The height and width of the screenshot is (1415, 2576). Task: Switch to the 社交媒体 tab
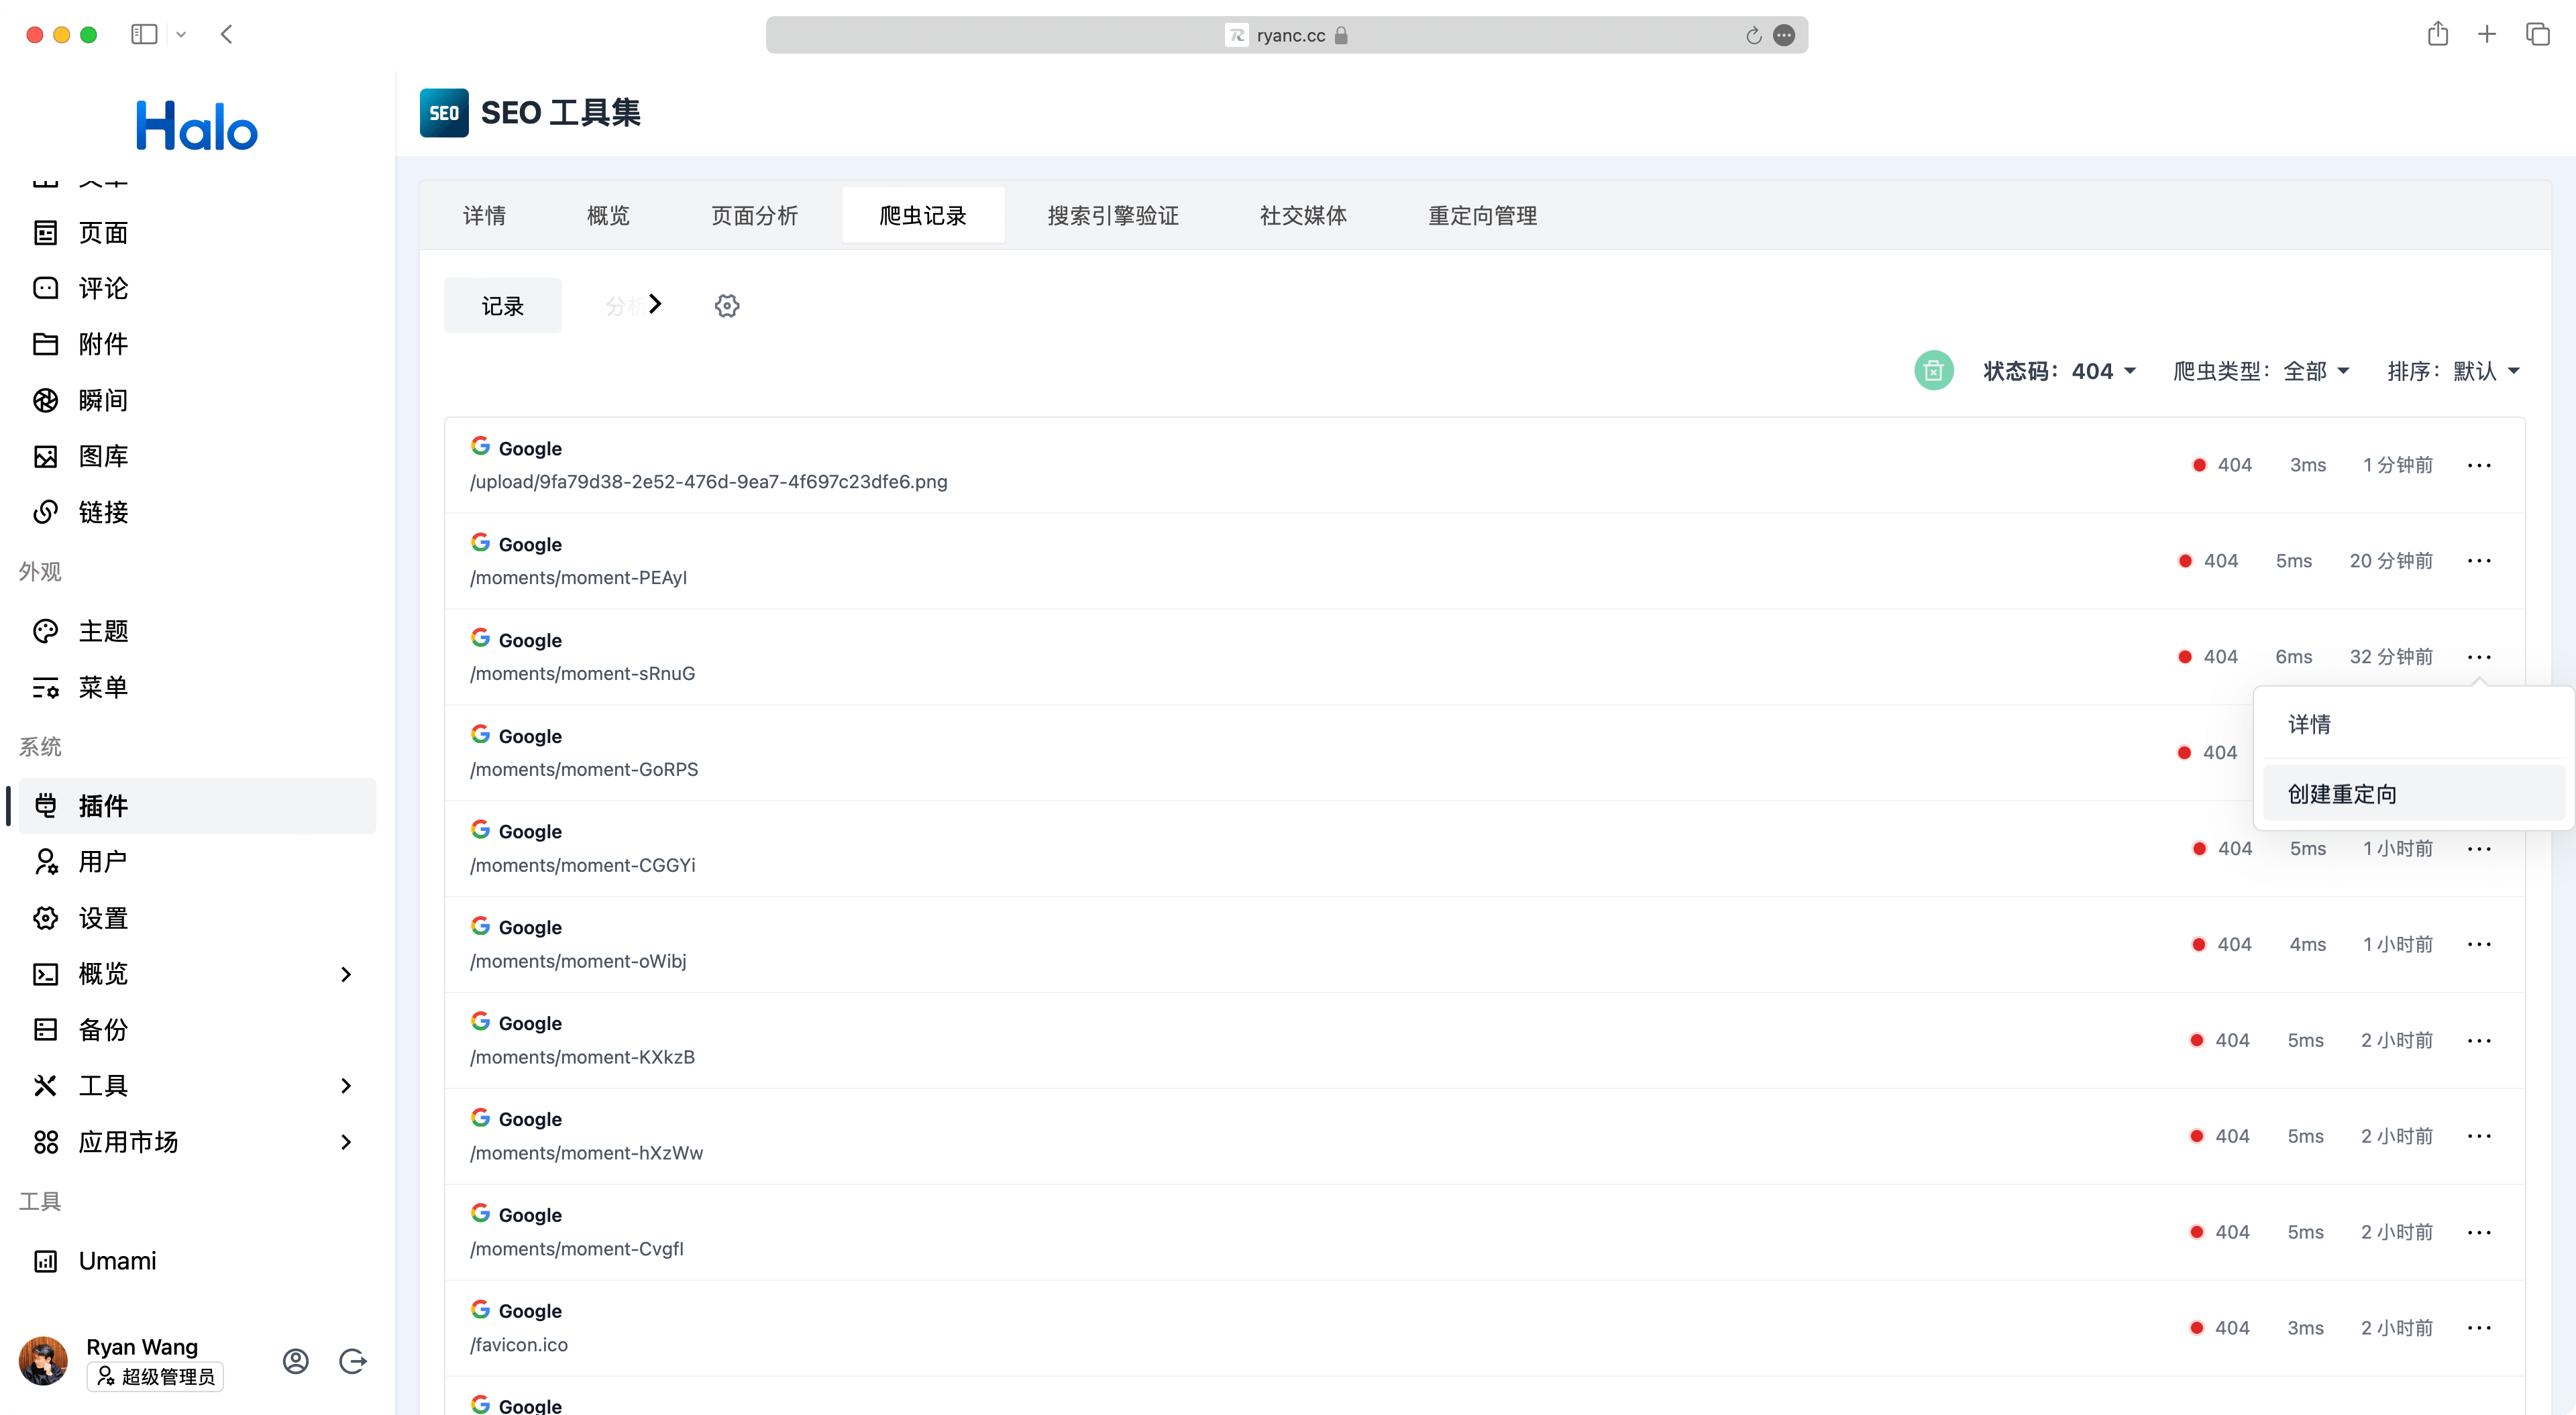pos(1303,215)
